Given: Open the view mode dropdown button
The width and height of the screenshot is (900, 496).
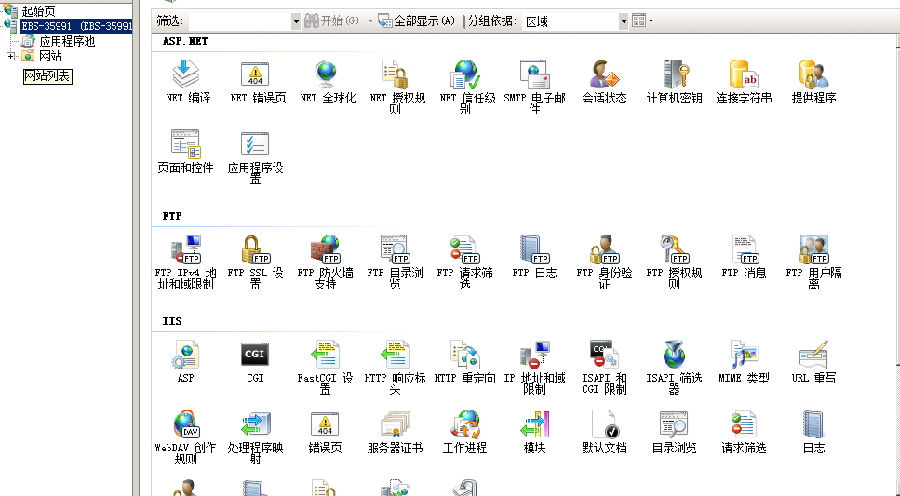Looking at the screenshot, I should [641, 21].
